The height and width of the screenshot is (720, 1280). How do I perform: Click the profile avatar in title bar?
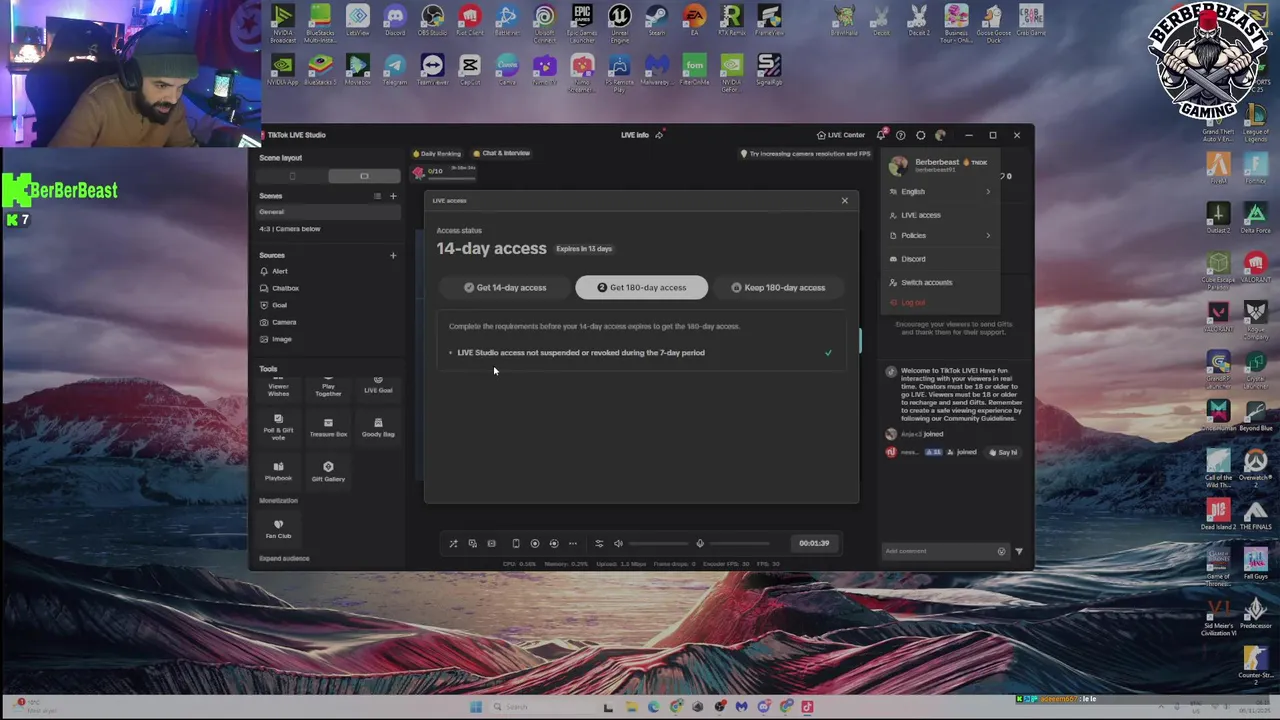940,135
